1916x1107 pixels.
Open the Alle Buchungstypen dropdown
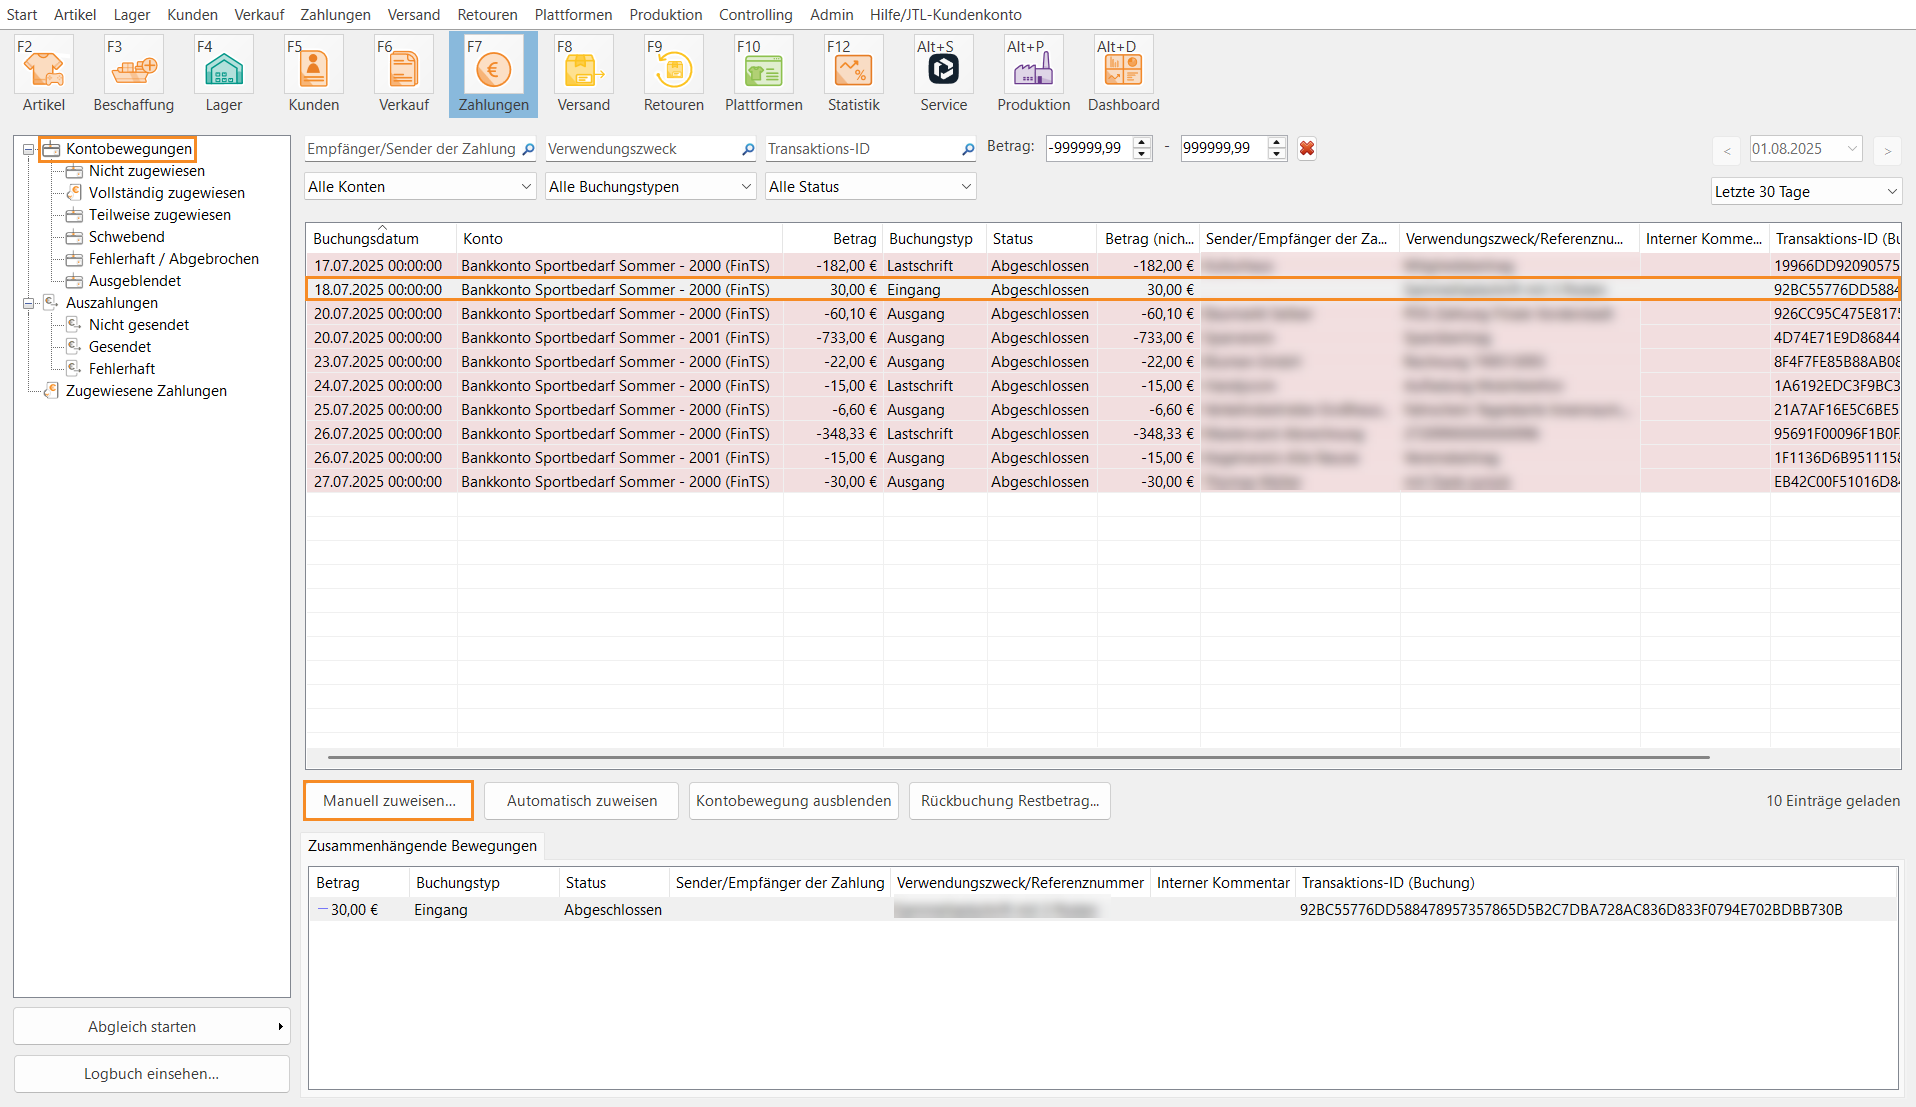point(650,187)
